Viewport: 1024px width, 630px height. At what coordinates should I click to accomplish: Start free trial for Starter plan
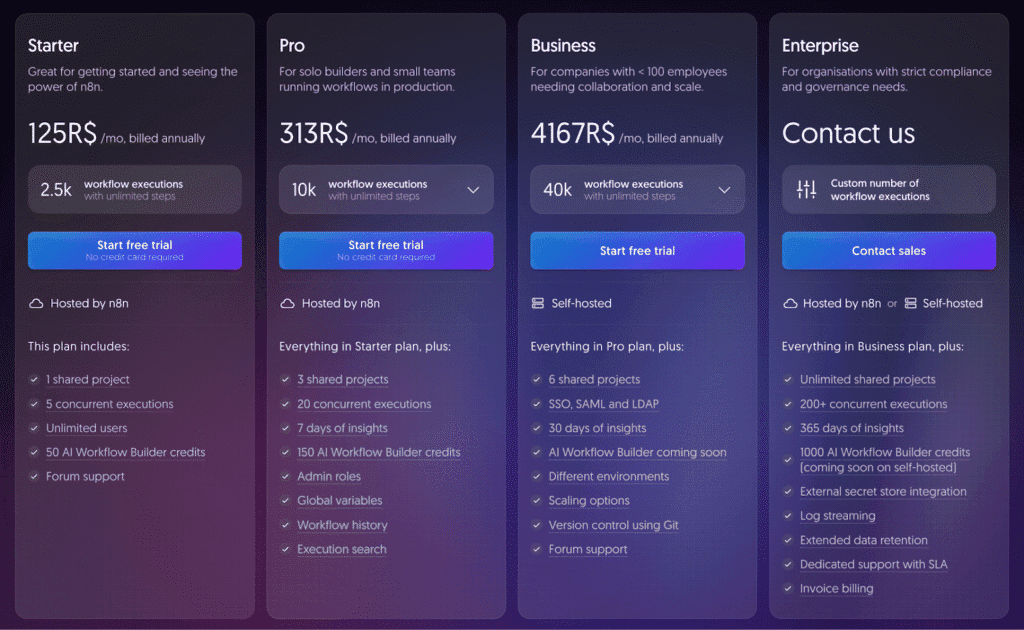134,250
